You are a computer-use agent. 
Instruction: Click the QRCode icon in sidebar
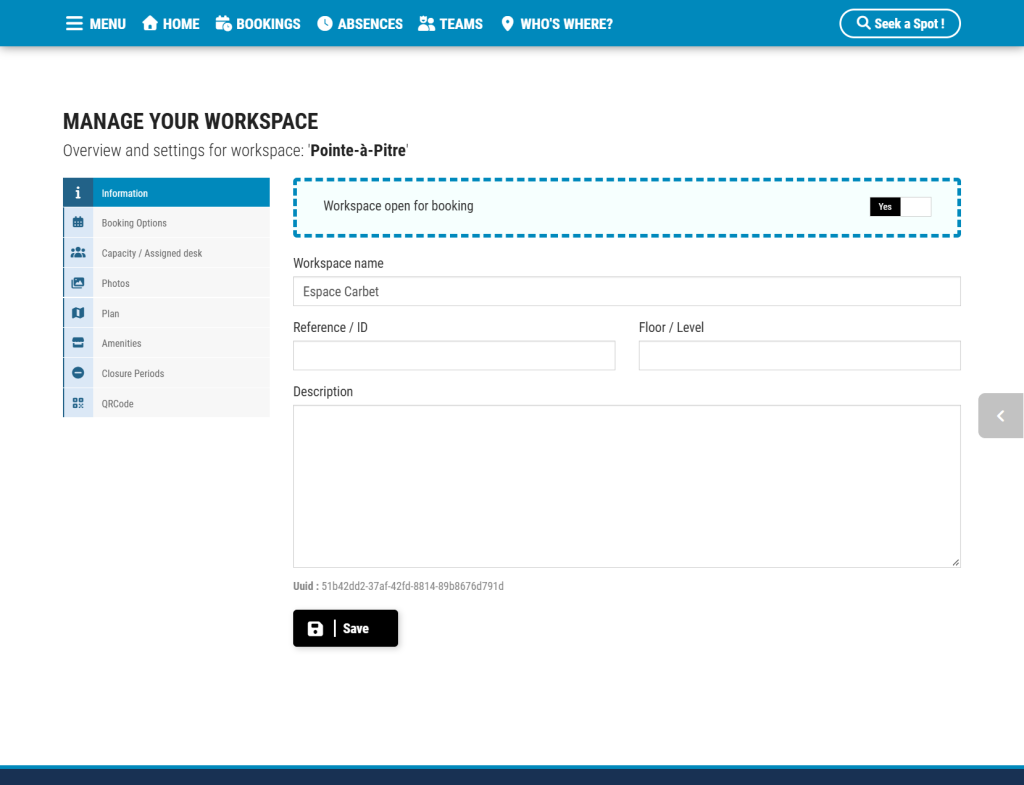coord(78,403)
